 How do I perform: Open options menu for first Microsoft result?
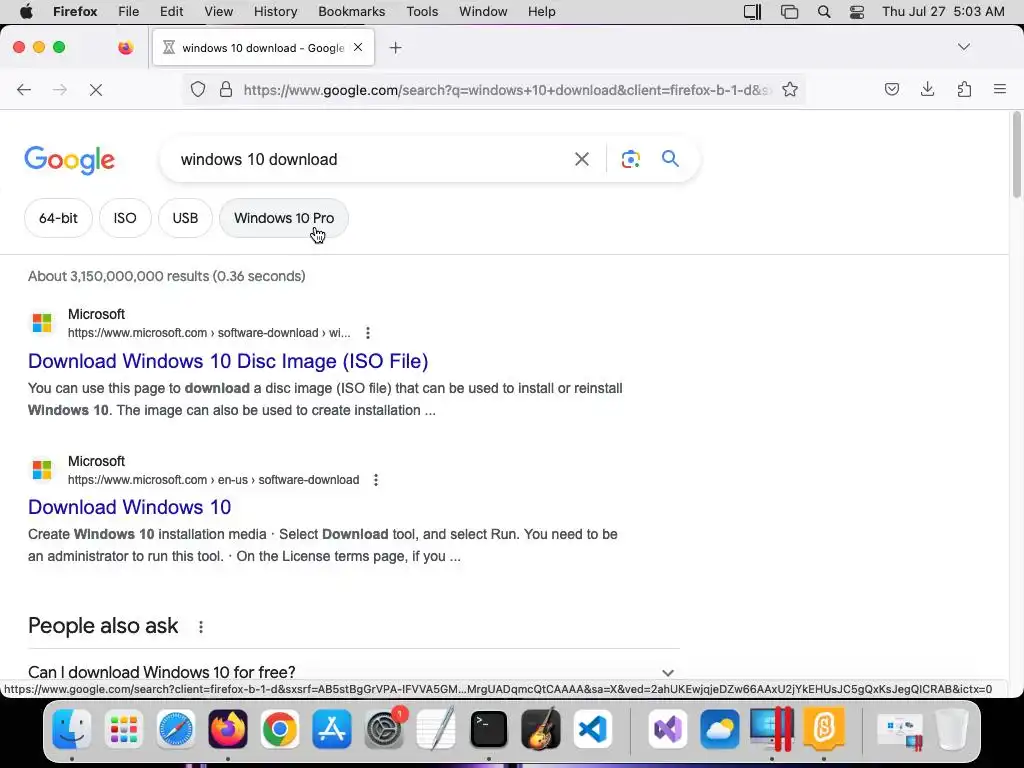[368, 333]
